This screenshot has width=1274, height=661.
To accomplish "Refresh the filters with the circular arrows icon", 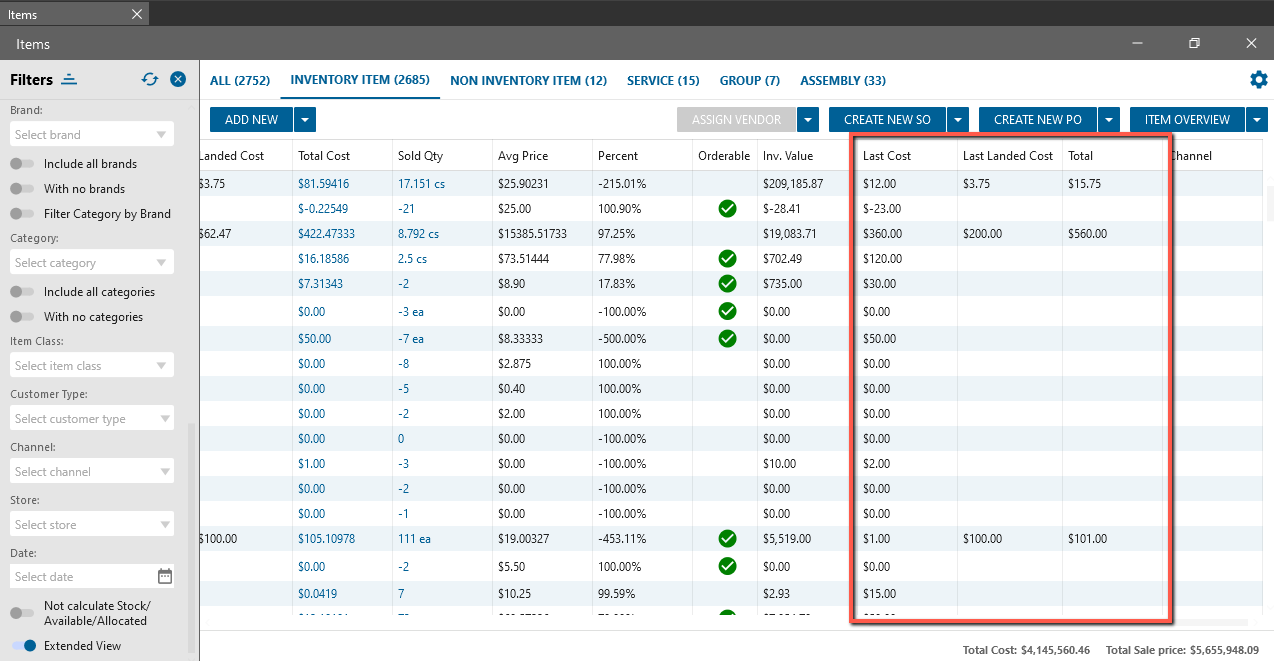I will point(150,79).
